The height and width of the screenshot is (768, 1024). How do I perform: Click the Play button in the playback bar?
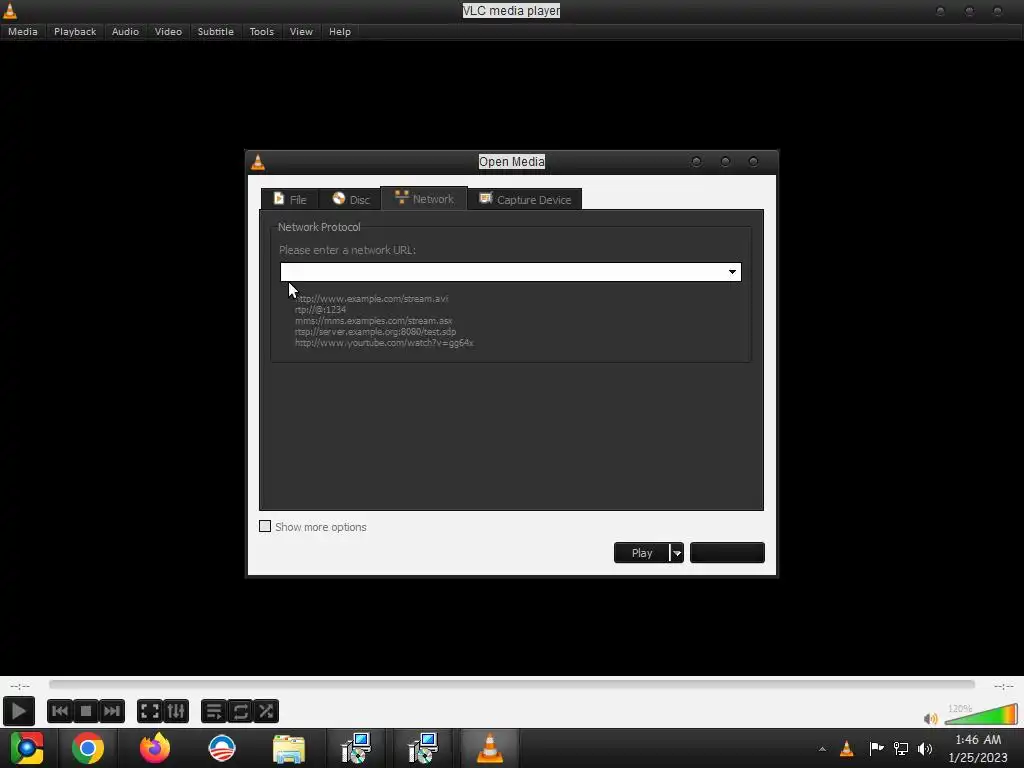click(18, 711)
